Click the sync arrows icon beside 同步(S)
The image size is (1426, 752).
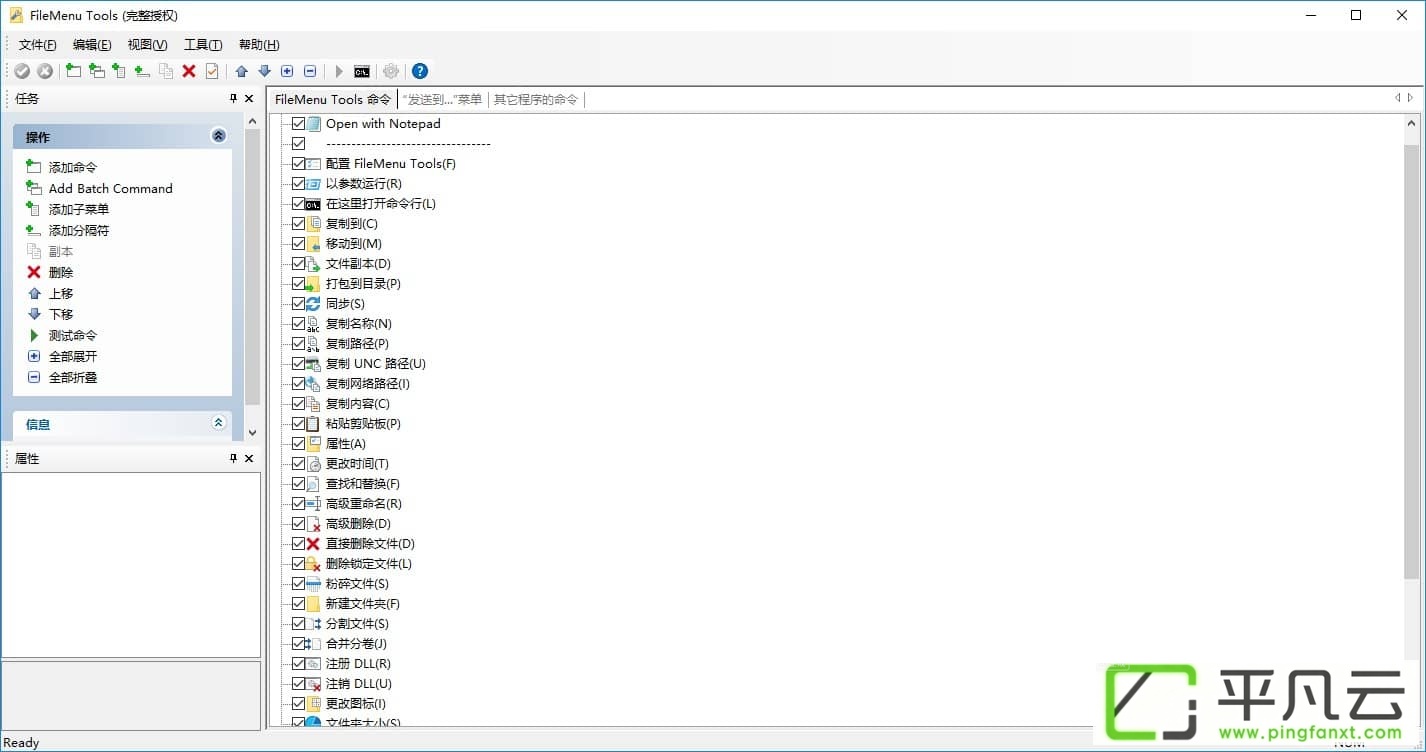(313, 303)
